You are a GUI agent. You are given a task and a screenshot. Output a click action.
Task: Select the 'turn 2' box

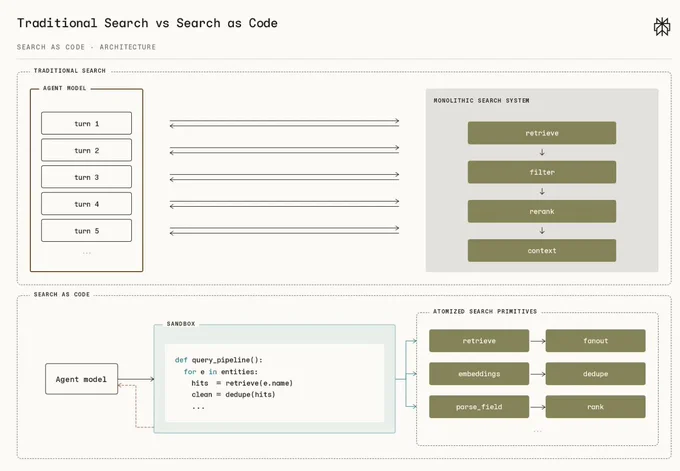pos(86,150)
